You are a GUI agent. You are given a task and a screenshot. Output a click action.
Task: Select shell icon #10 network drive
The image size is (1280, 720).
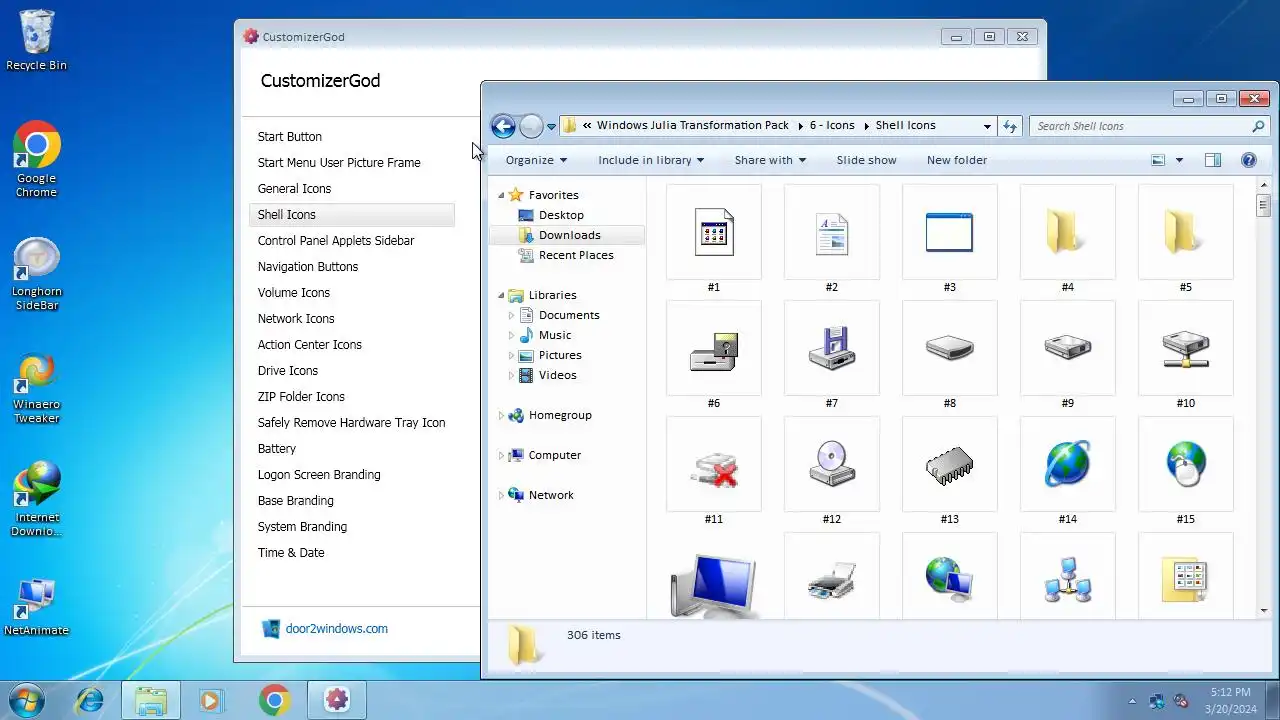[1186, 348]
